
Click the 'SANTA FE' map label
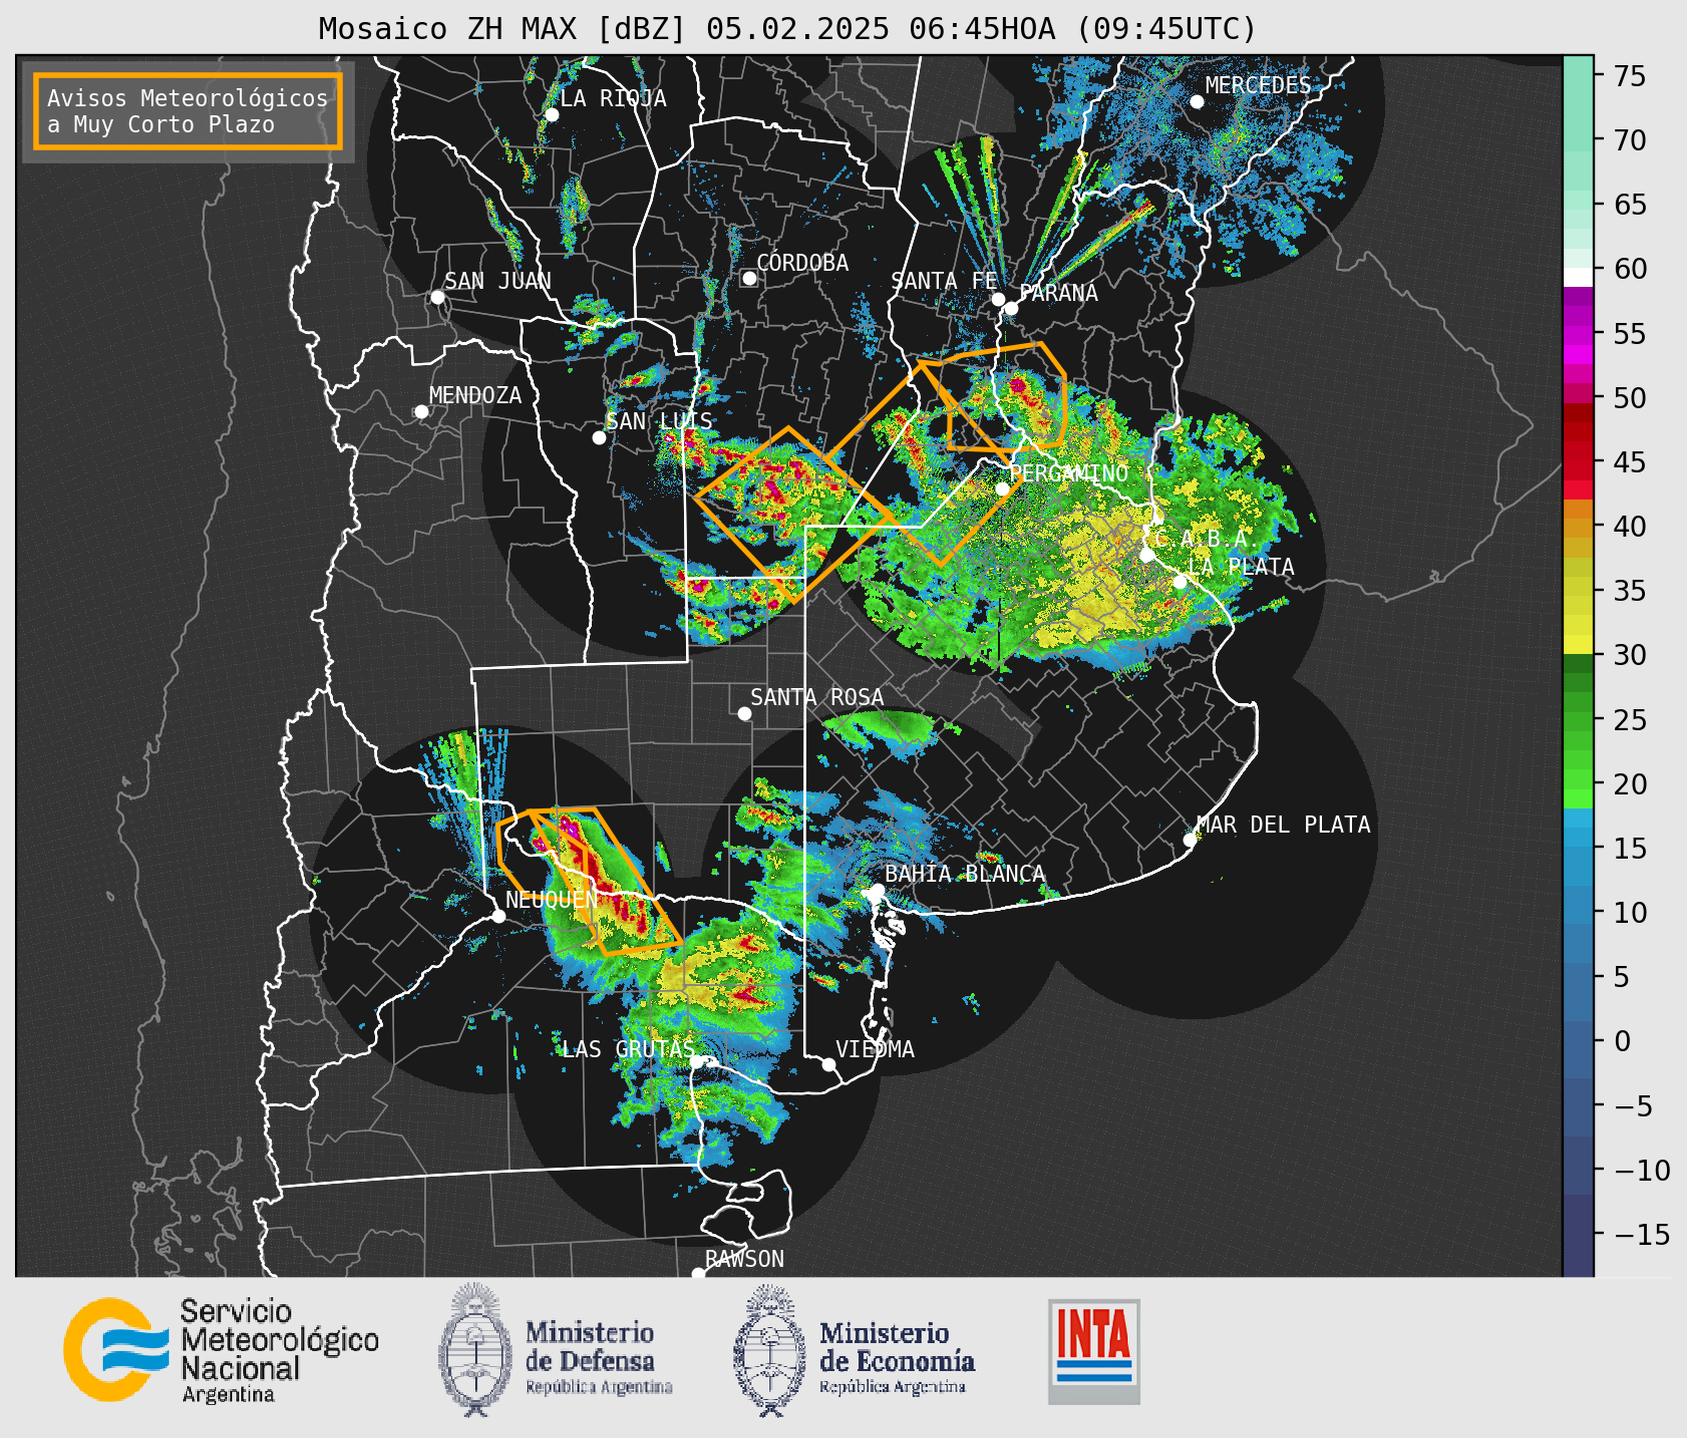point(944,281)
